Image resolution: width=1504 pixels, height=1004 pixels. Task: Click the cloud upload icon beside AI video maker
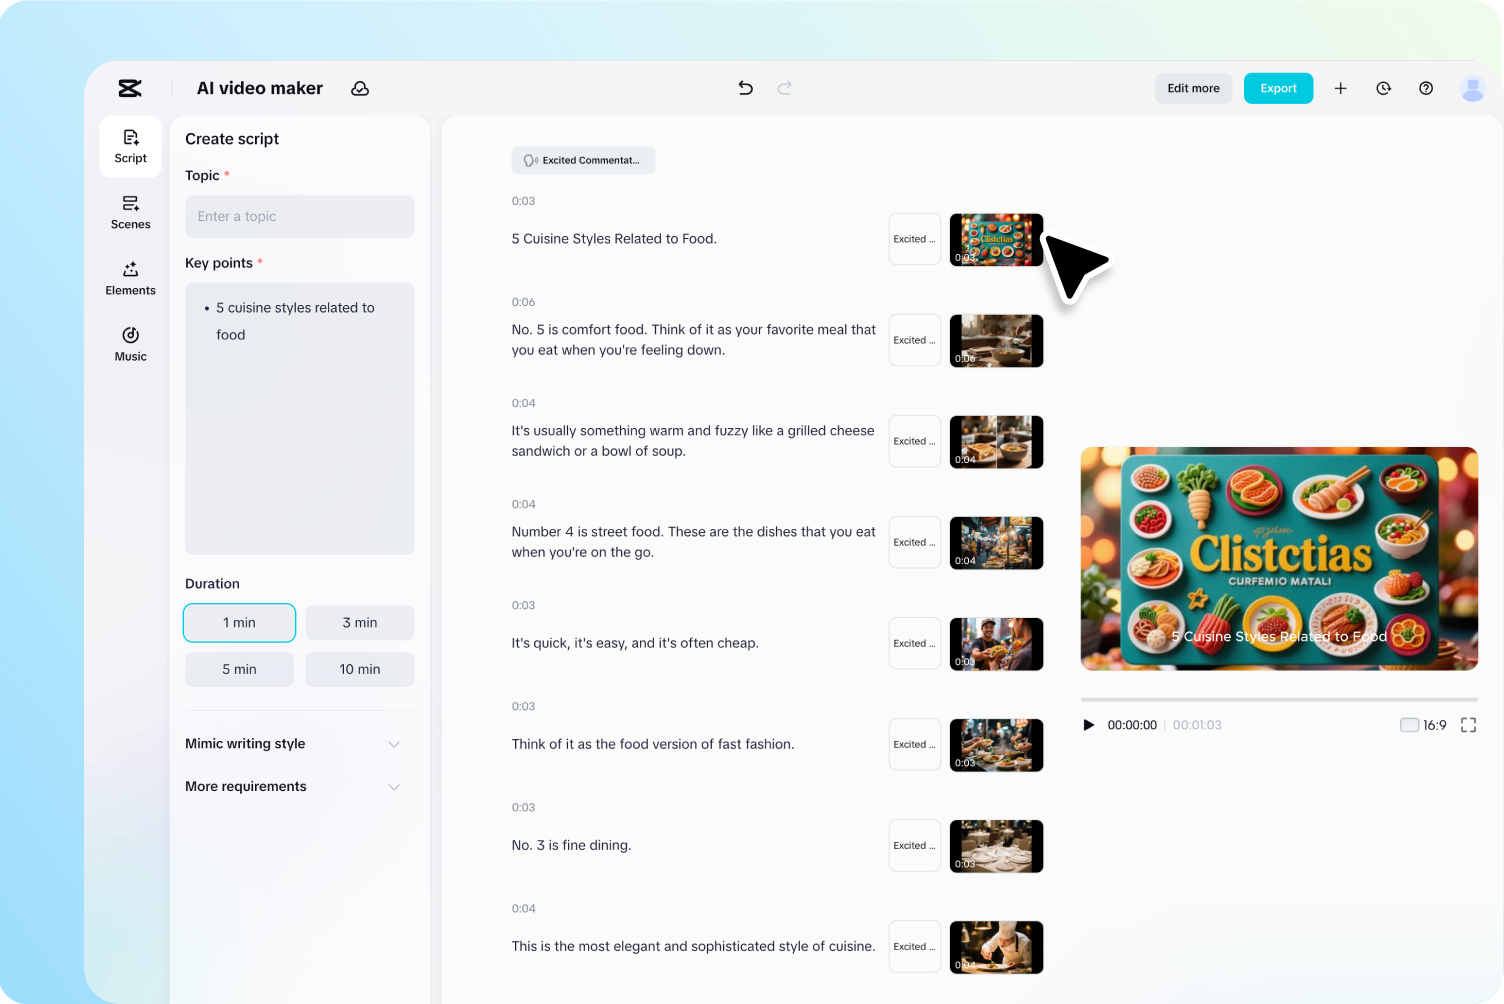point(360,88)
